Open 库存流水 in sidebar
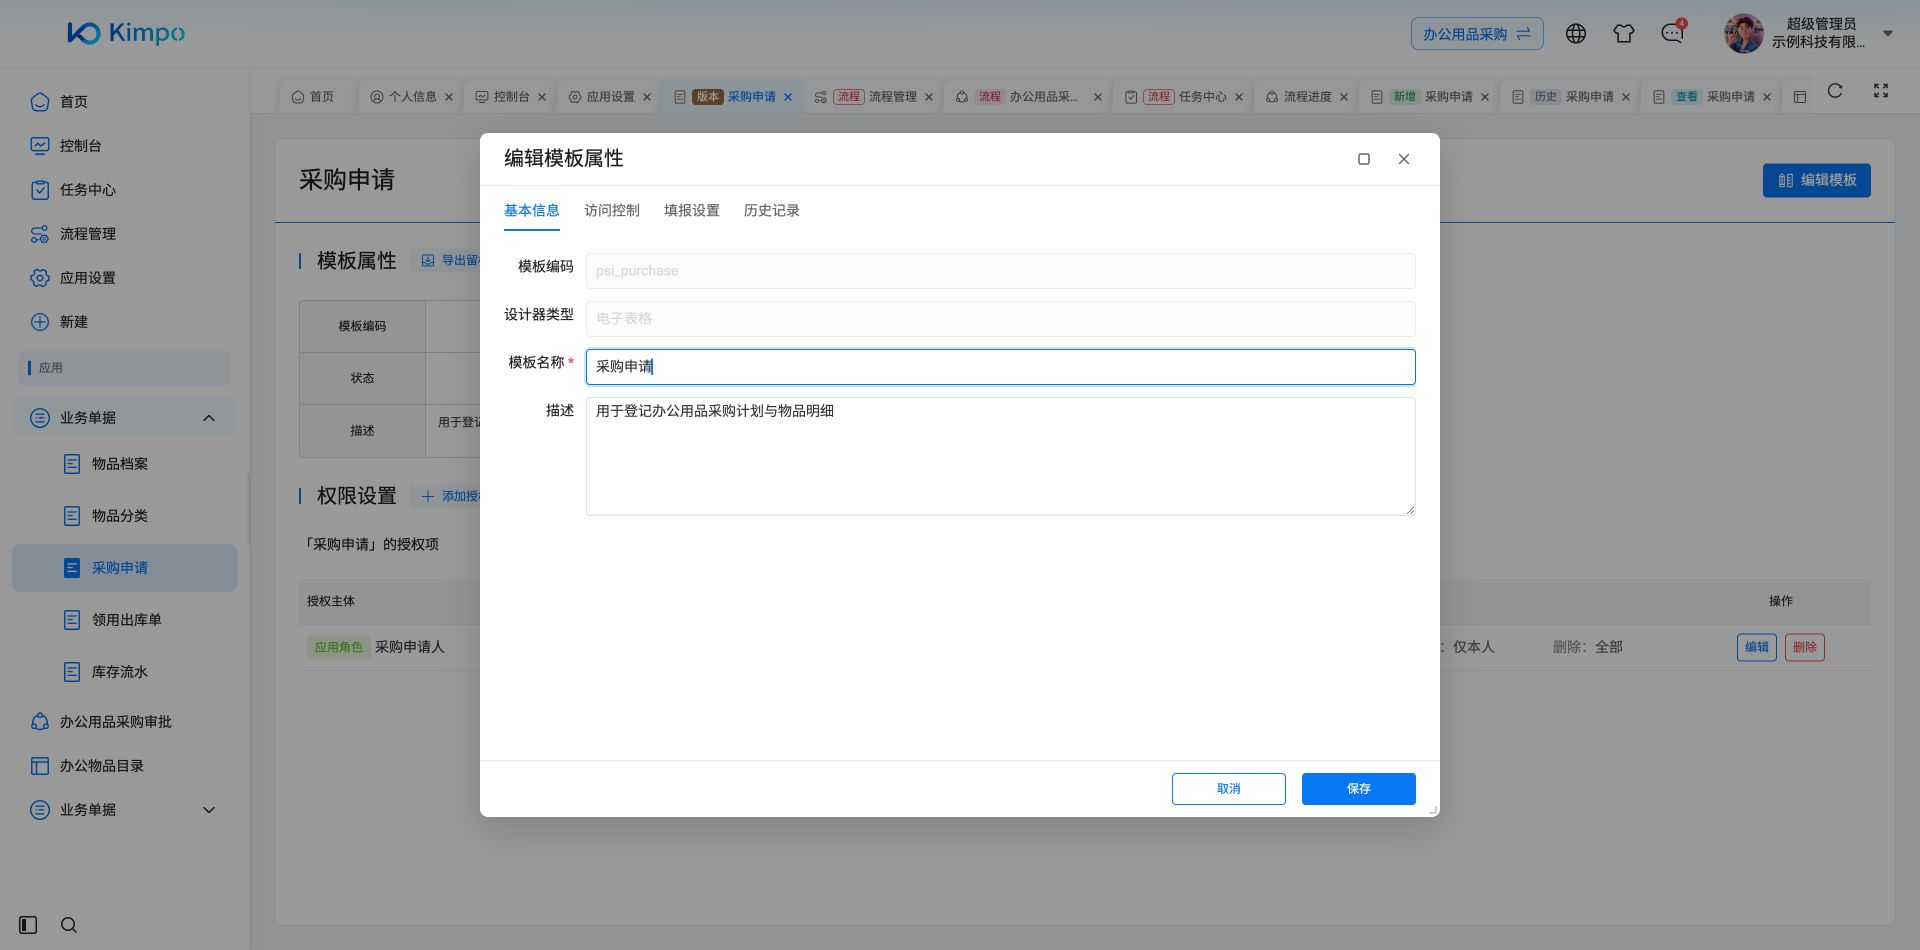 (124, 672)
